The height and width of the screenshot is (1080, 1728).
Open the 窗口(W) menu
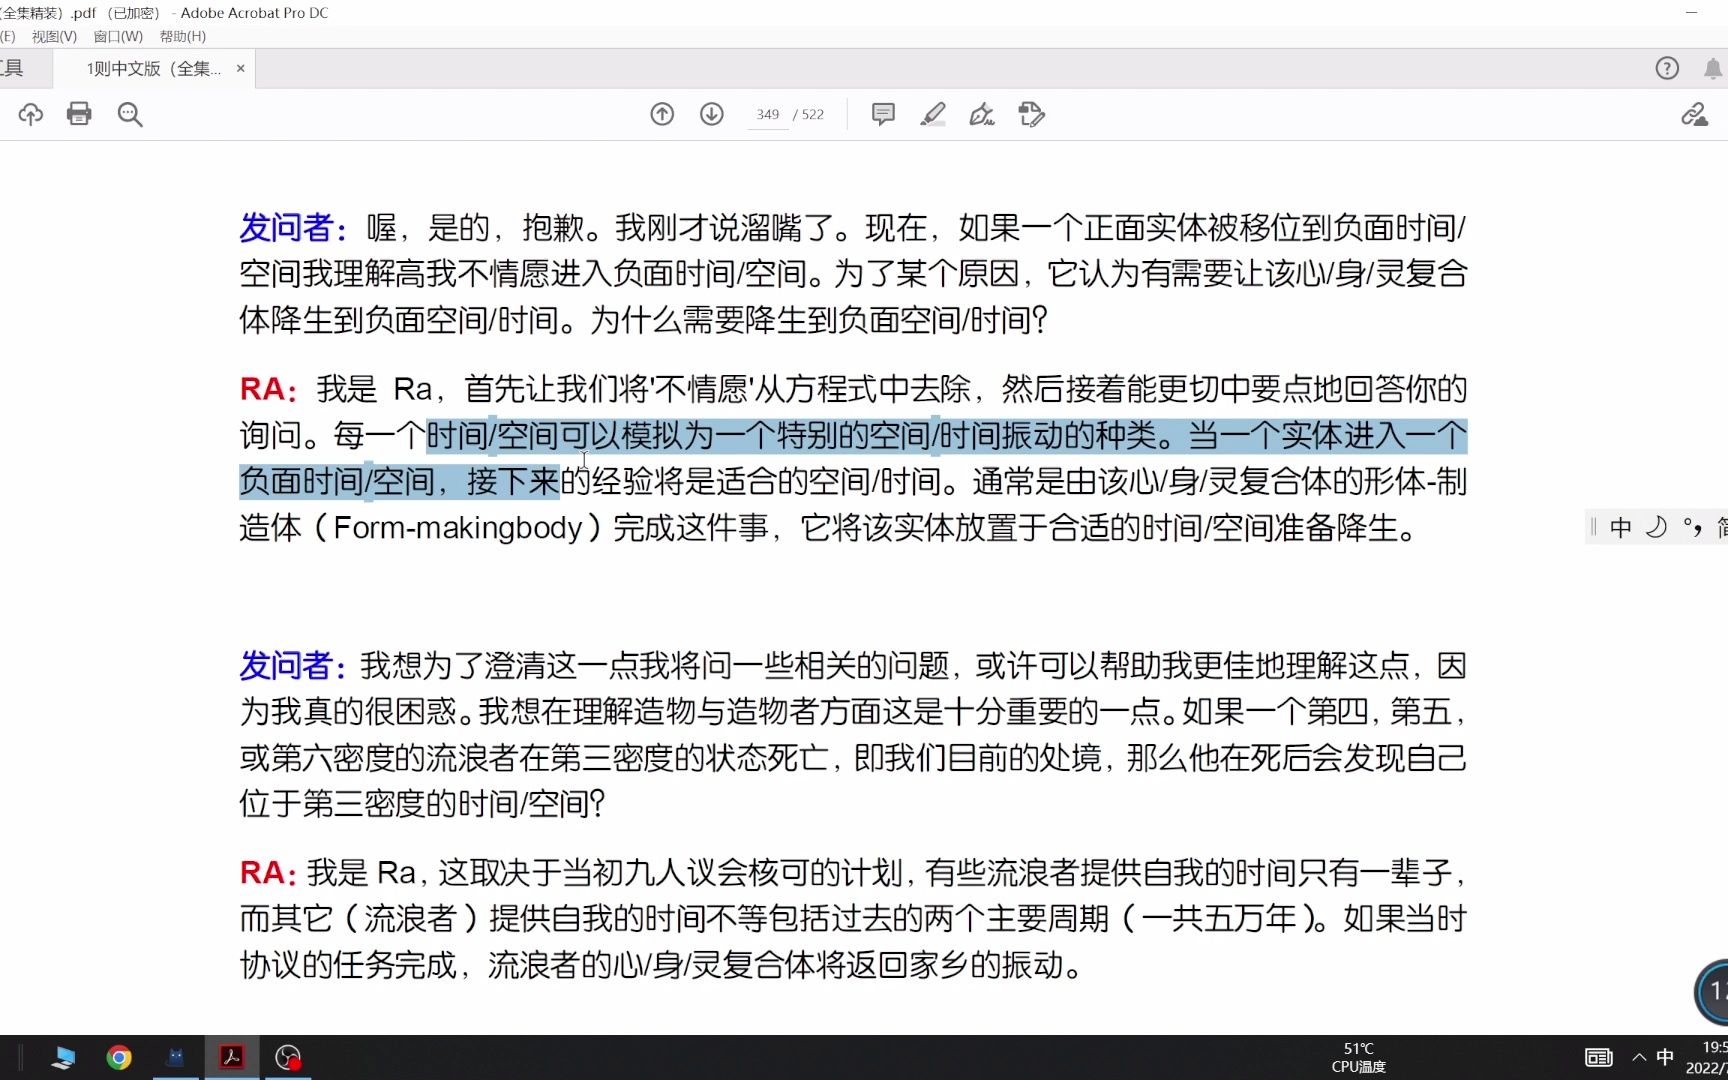(x=118, y=36)
